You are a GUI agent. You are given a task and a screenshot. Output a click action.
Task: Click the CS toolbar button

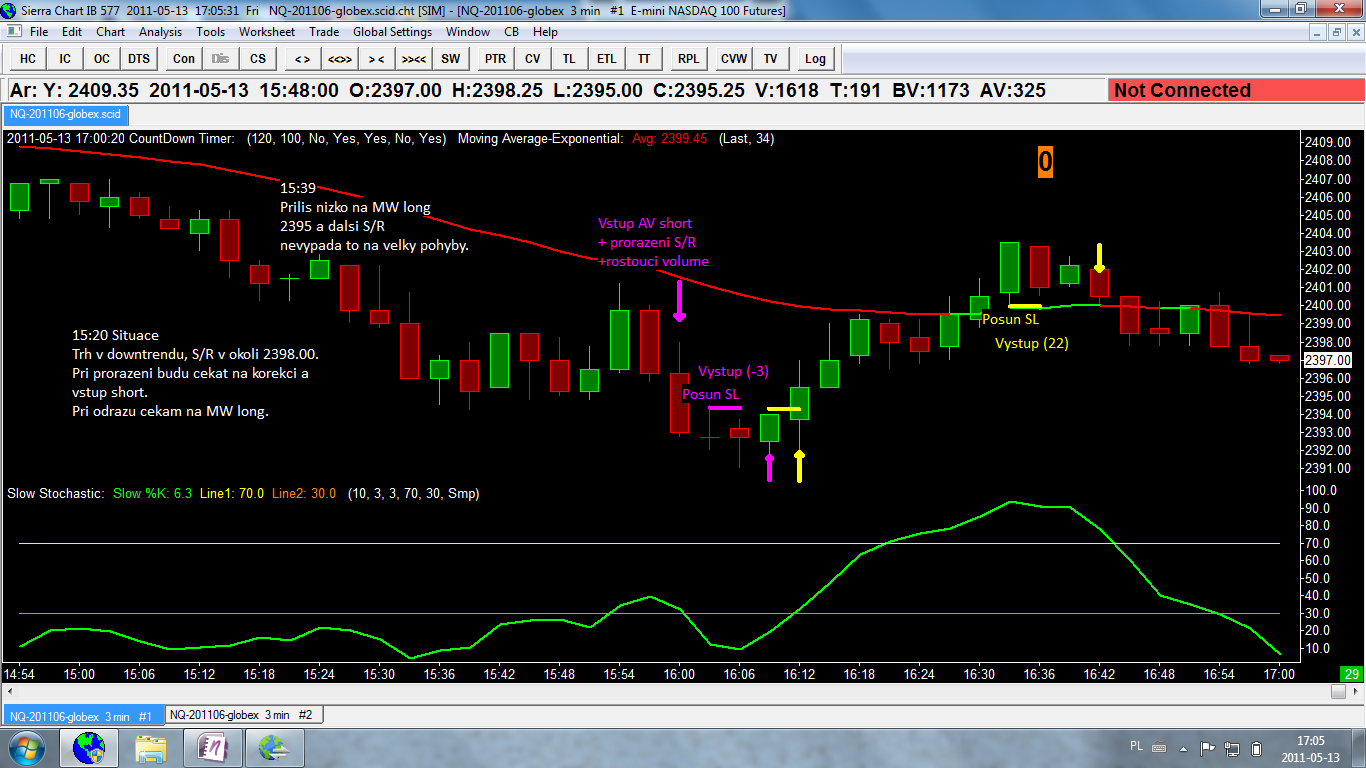tap(258, 58)
